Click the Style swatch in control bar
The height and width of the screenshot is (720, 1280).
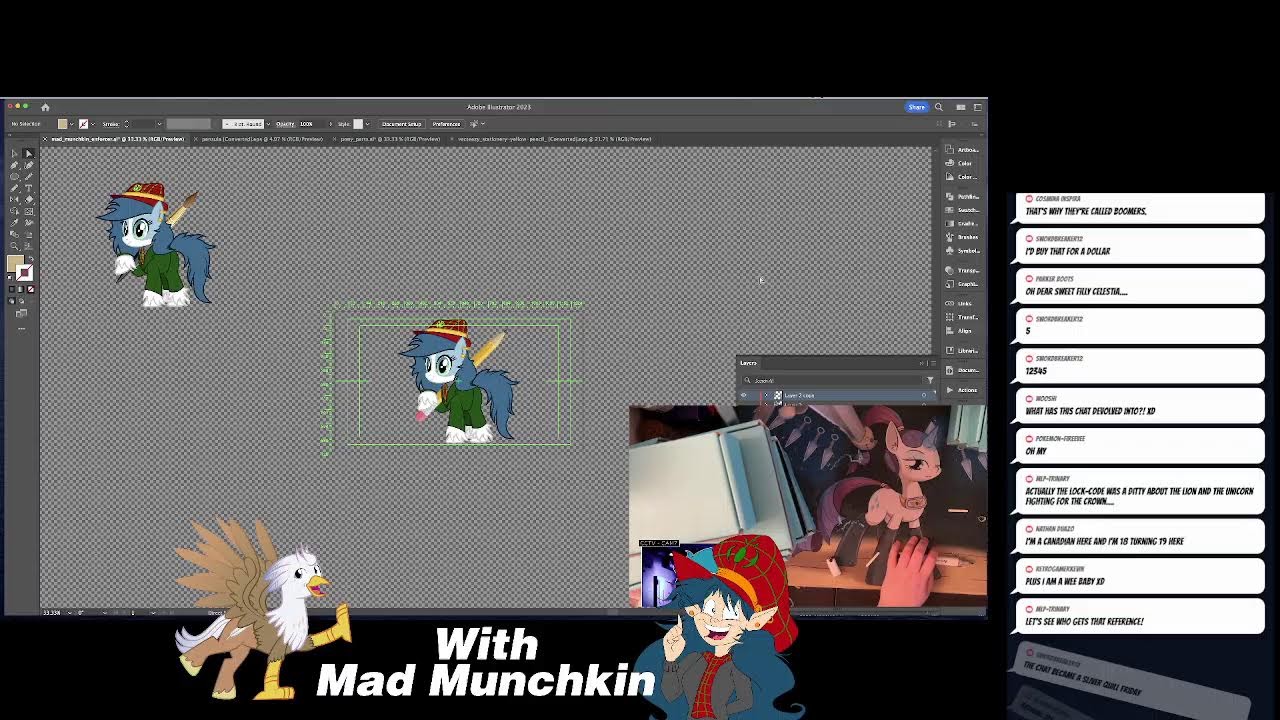tap(358, 124)
